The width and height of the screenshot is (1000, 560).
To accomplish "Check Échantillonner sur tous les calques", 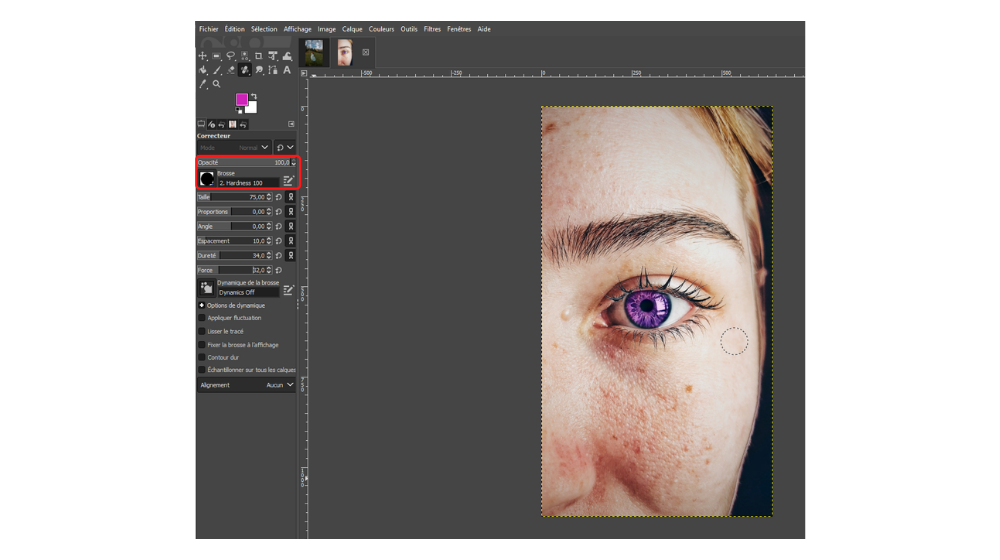I will (x=202, y=370).
